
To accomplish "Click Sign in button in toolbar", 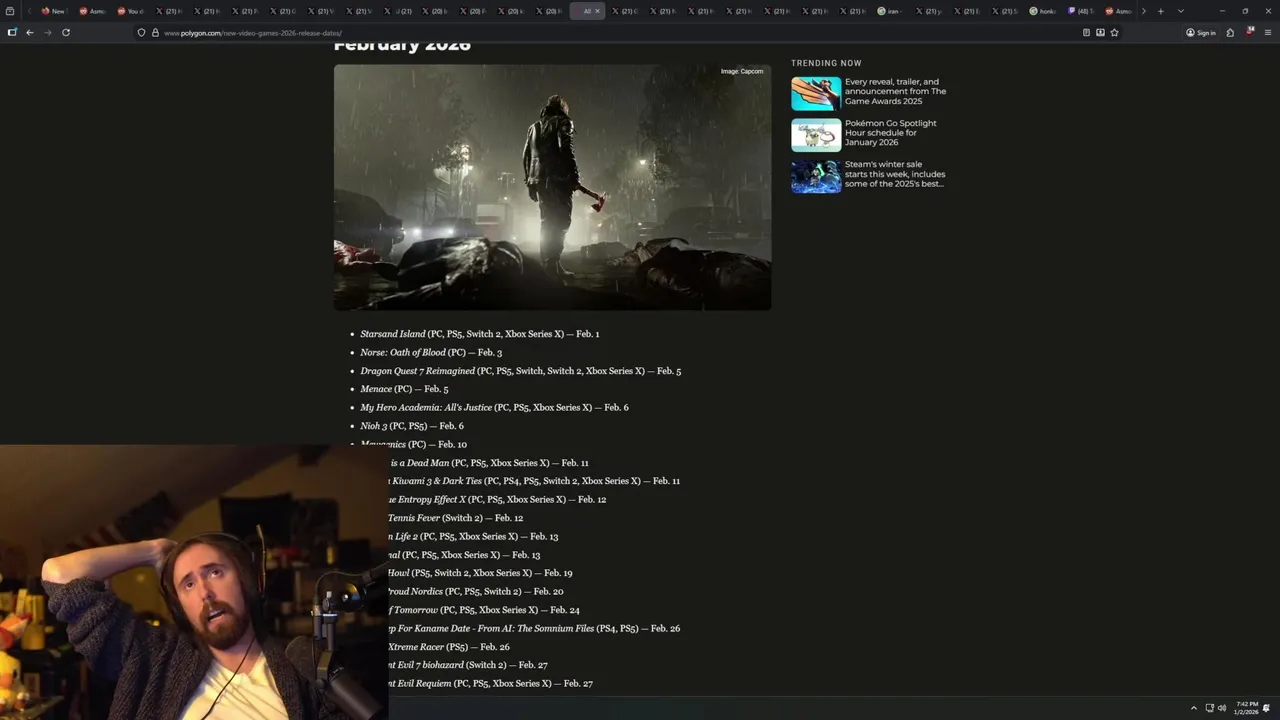I will pyautogui.click(x=1201, y=32).
